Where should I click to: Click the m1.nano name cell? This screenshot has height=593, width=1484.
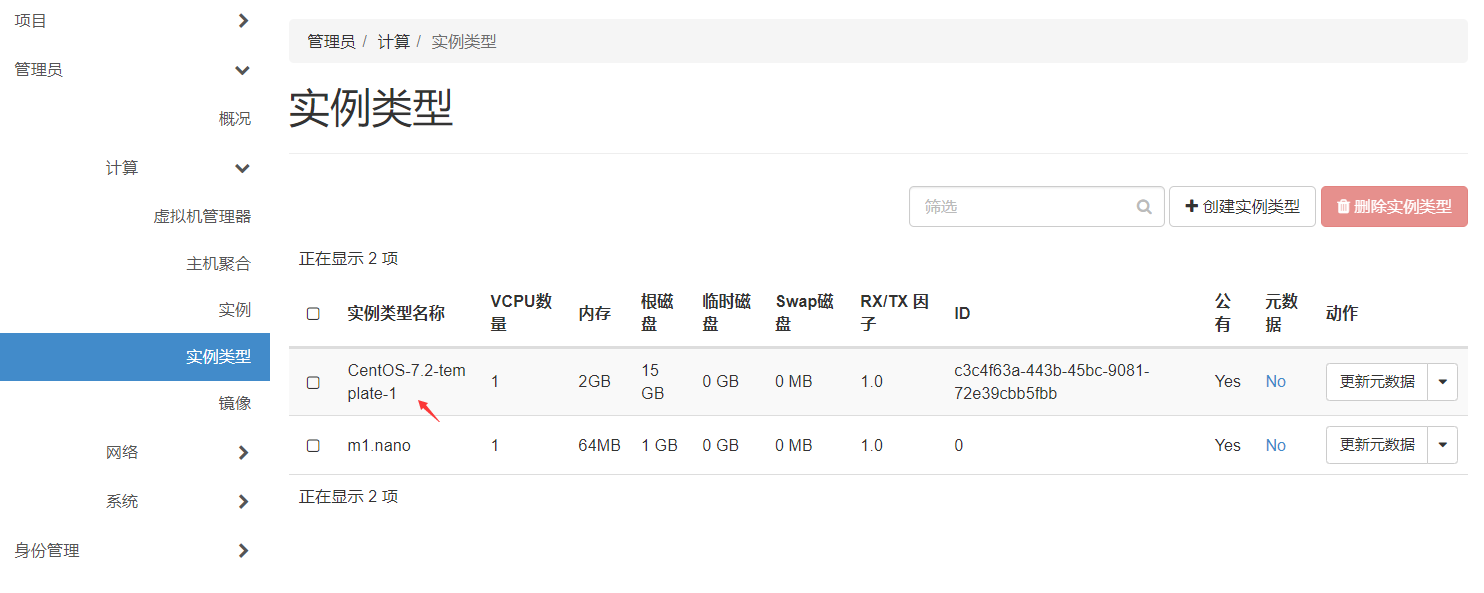tap(379, 445)
